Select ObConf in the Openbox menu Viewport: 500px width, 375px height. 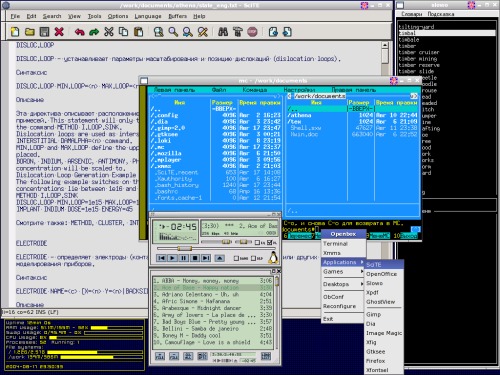343,297
